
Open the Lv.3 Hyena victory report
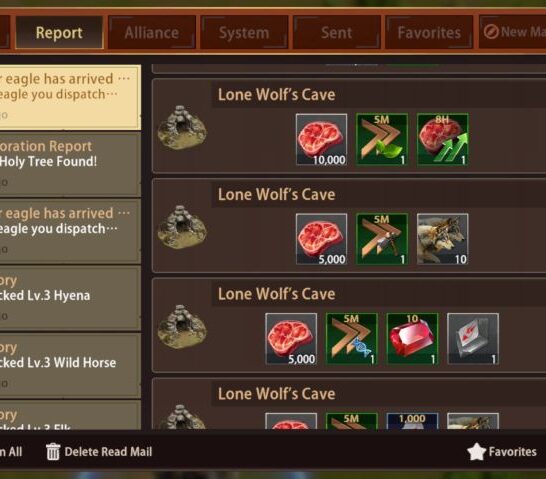70,298
